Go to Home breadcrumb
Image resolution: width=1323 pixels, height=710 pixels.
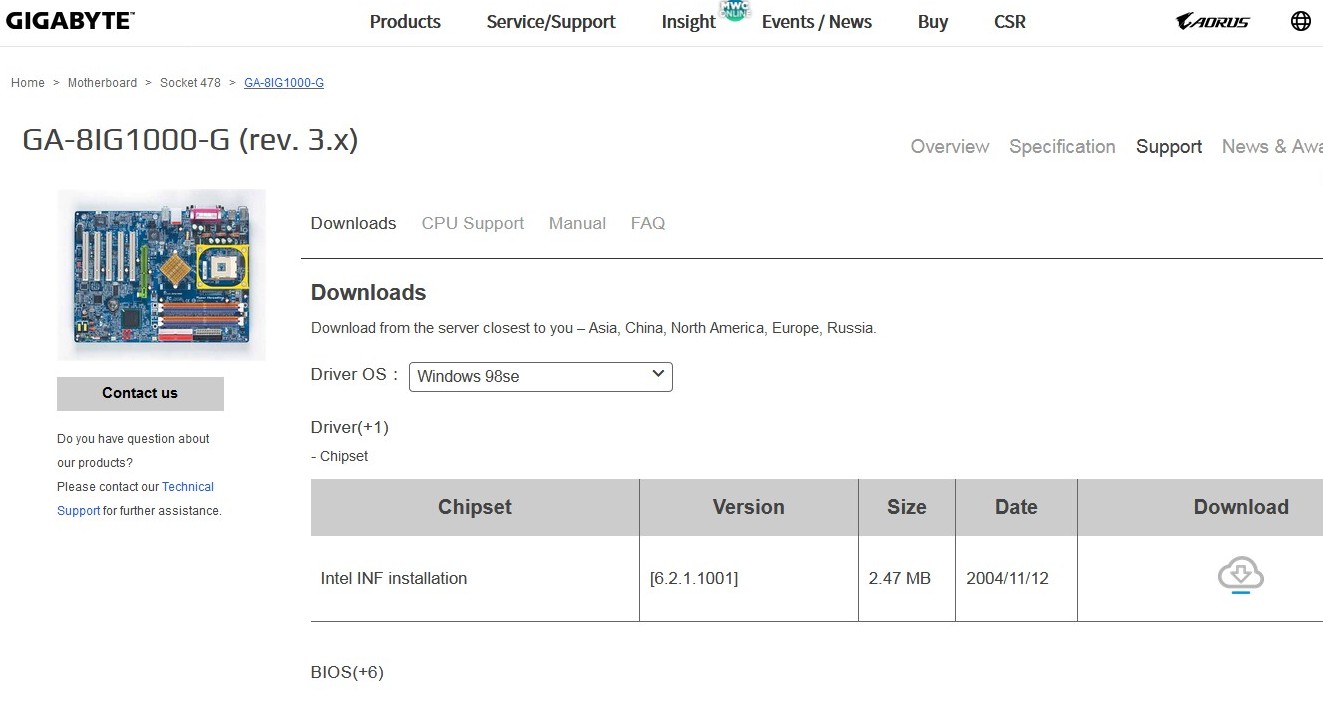(28, 83)
